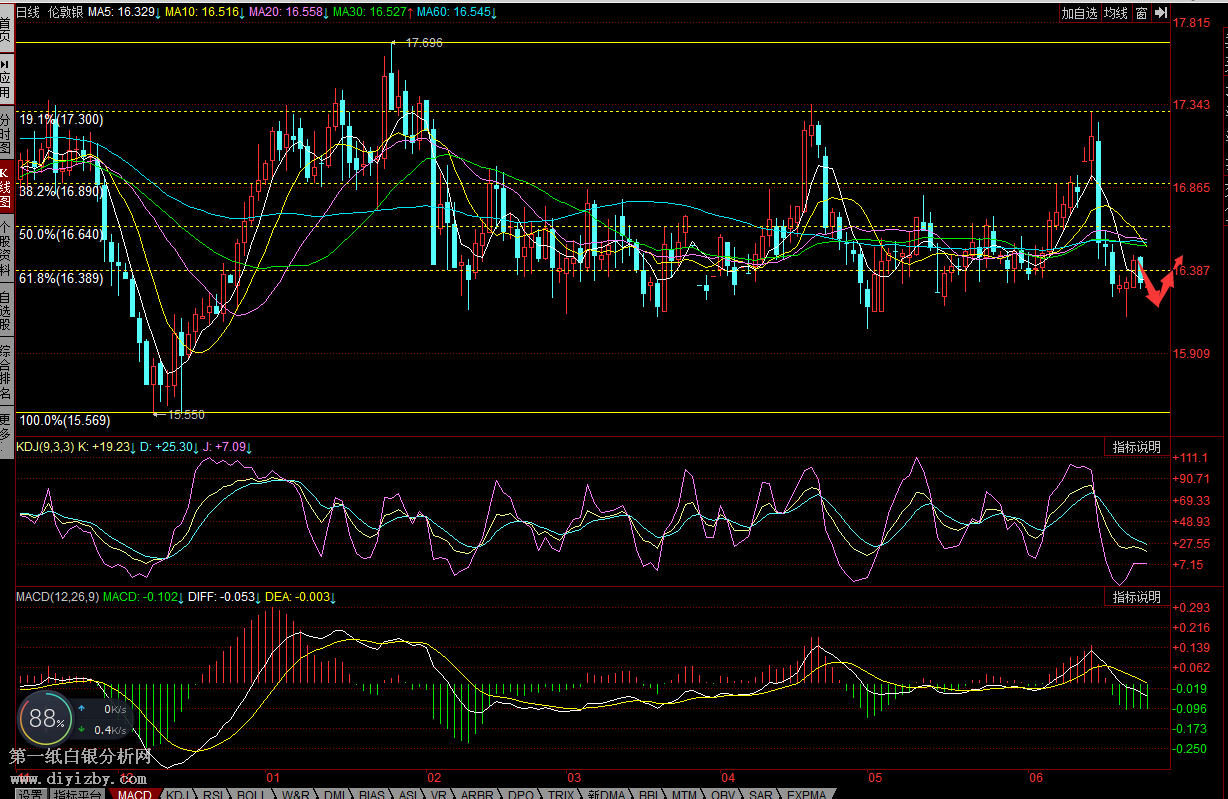Image resolution: width=1228 pixels, height=799 pixels.
Task: Switch to 分时图 intraday view
Action: click(x=6, y=131)
